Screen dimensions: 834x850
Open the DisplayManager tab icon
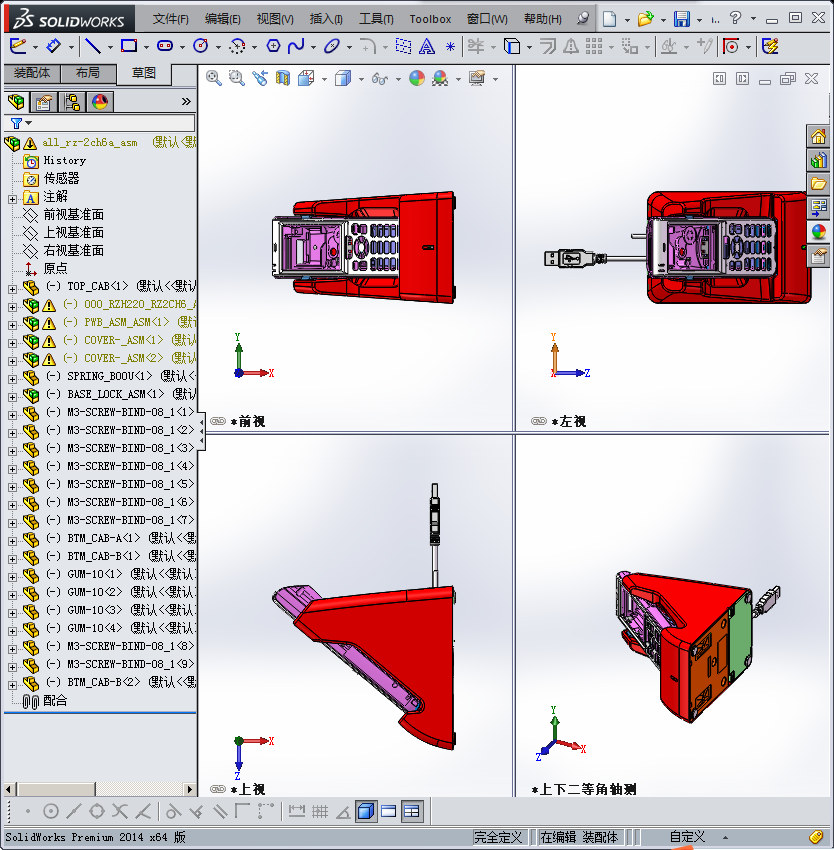tap(100, 102)
